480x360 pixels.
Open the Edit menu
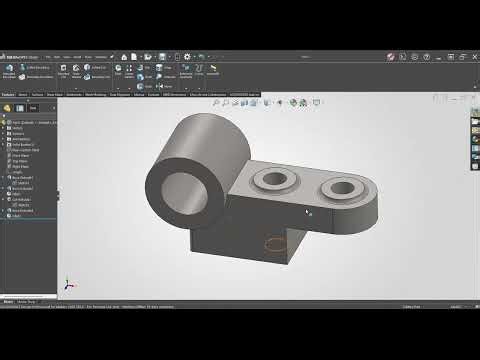[57, 57]
